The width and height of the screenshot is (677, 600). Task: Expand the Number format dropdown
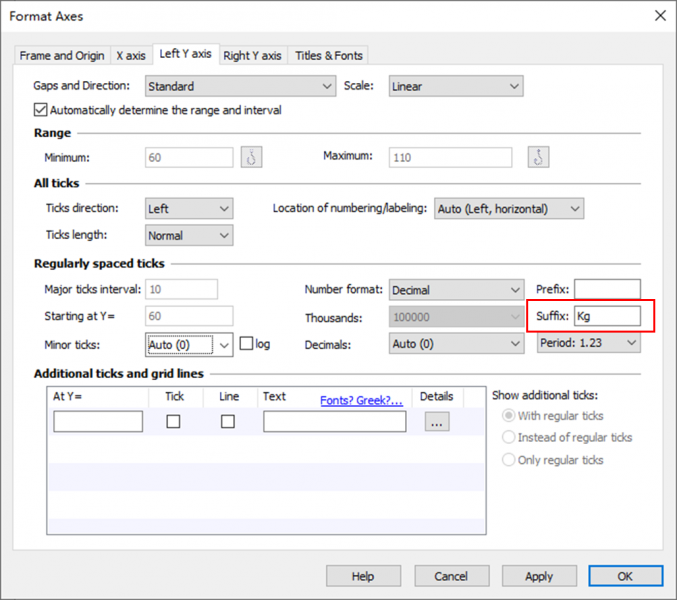coord(455,290)
